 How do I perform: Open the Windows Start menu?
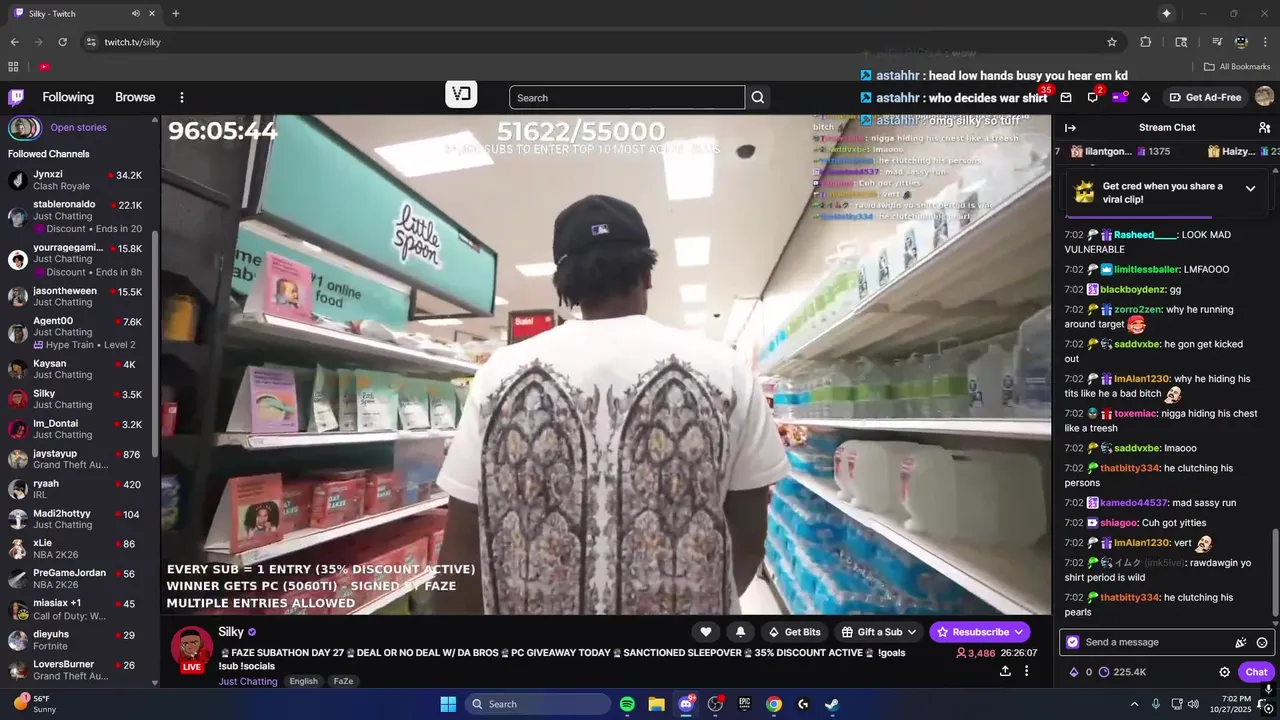point(448,704)
